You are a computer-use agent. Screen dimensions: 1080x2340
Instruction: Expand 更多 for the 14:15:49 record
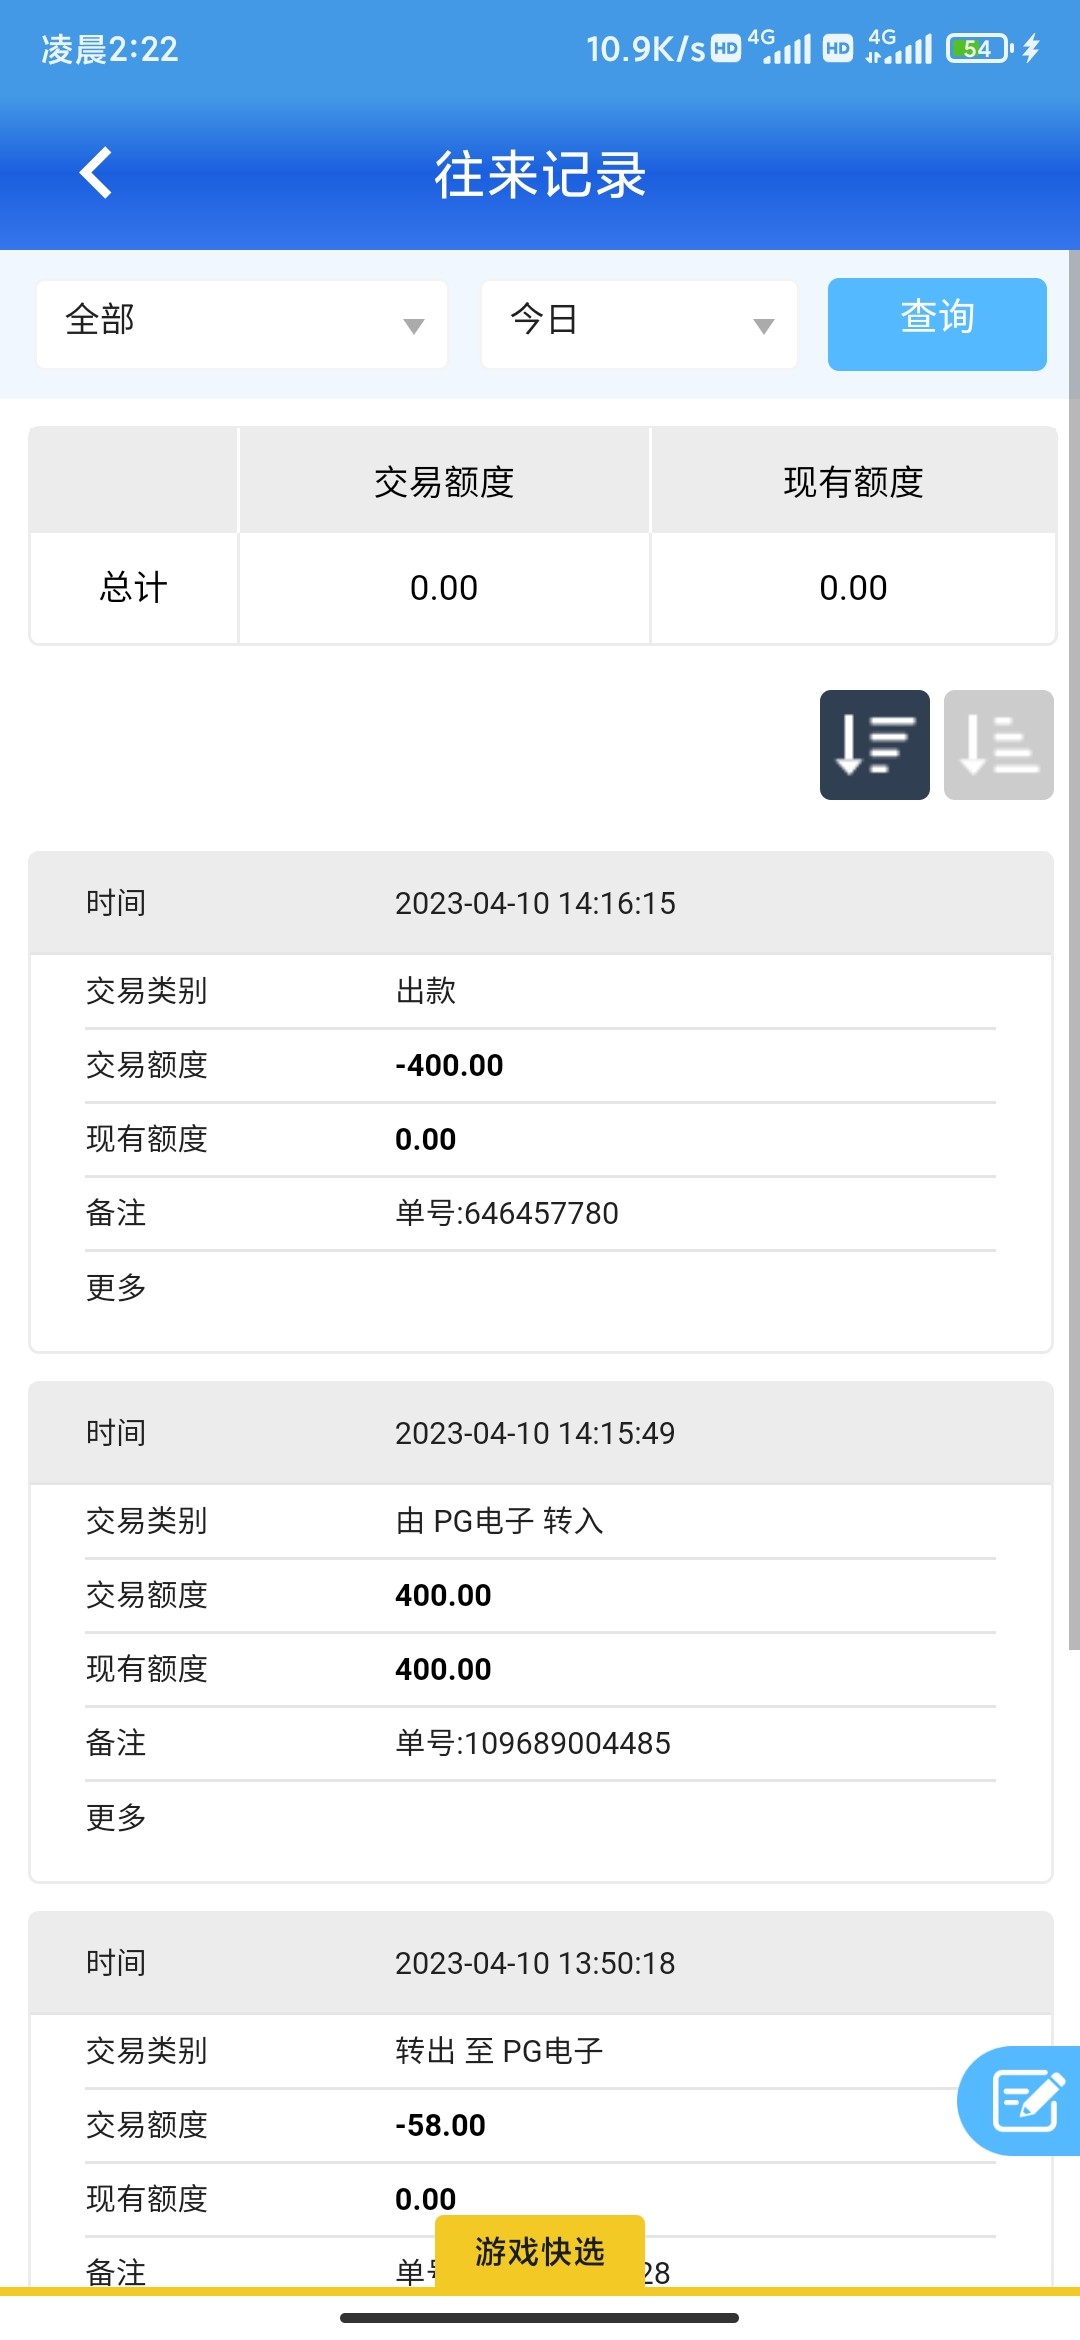[x=116, y=1817]
